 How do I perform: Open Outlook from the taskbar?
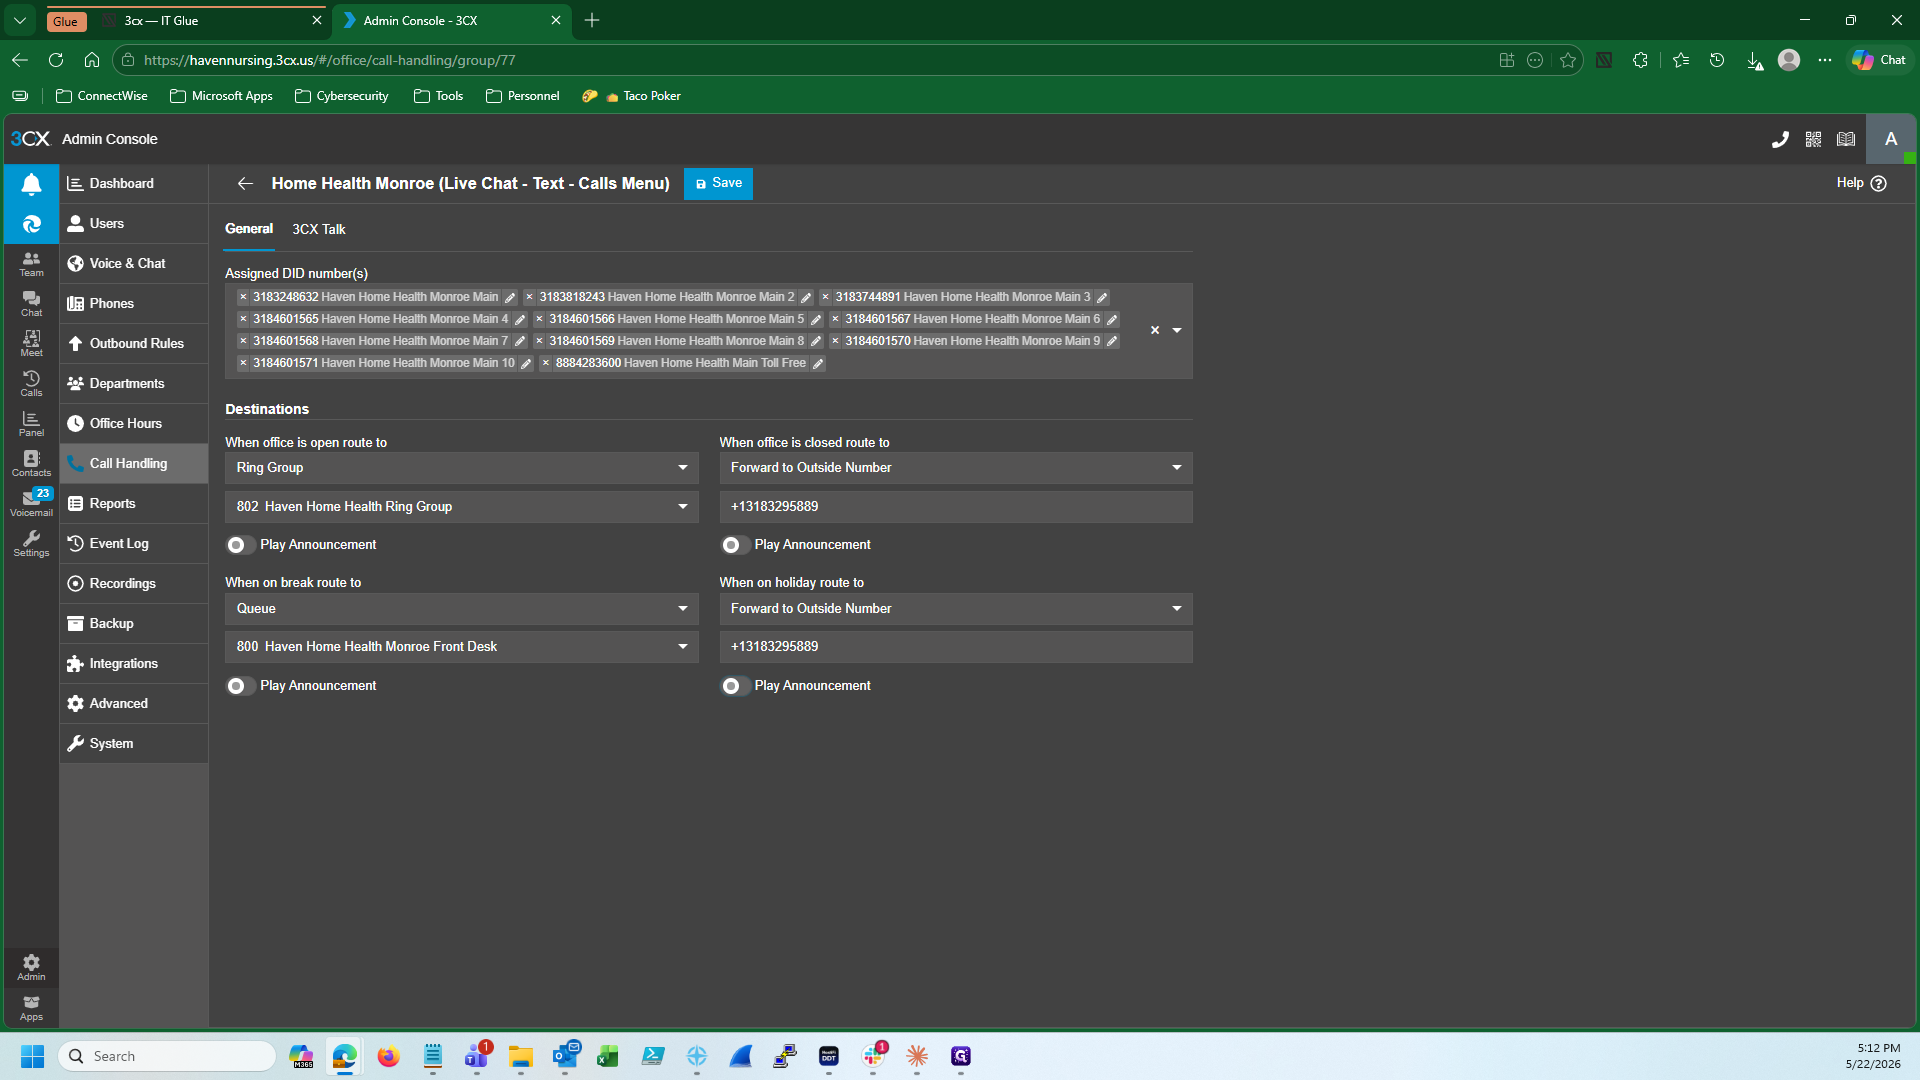tap(565, 1056)
